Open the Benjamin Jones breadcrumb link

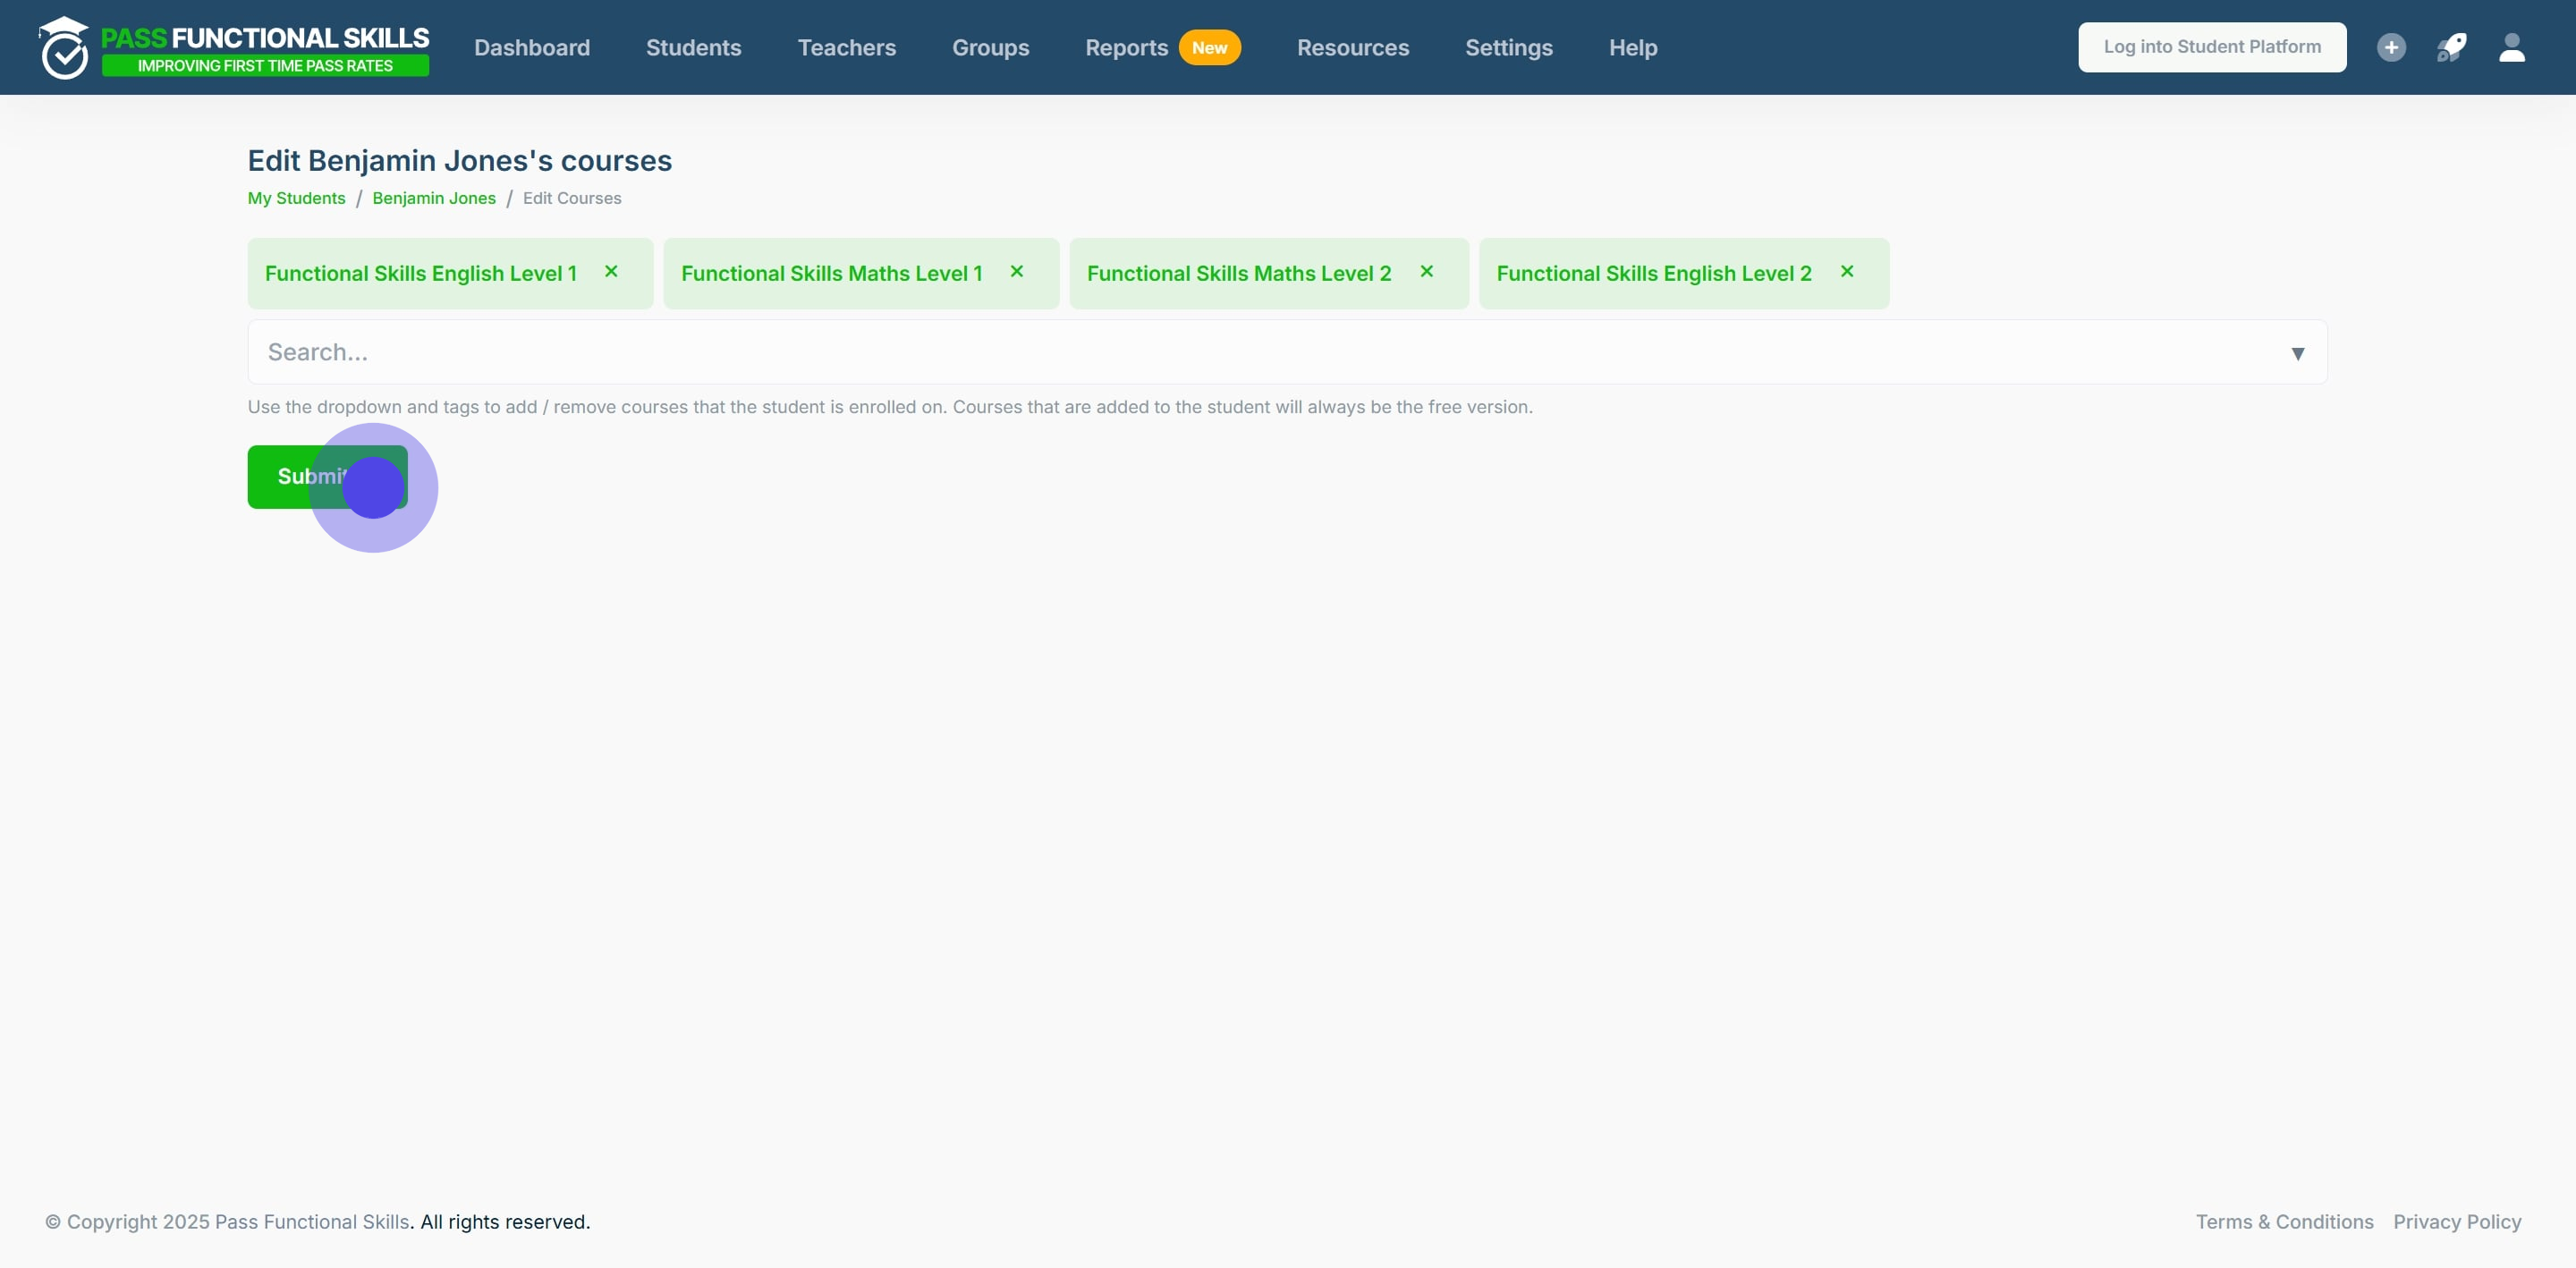433,199
